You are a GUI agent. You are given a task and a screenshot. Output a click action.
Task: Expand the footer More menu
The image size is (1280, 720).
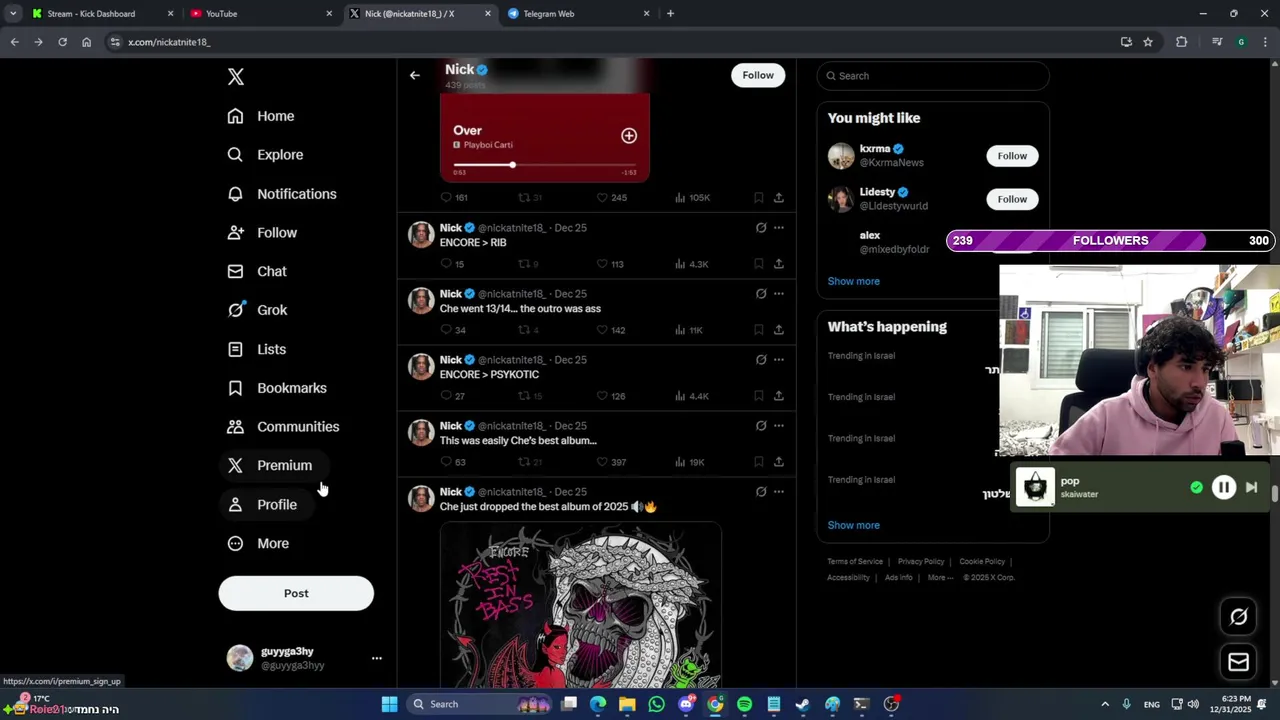(x=940, y=578)
